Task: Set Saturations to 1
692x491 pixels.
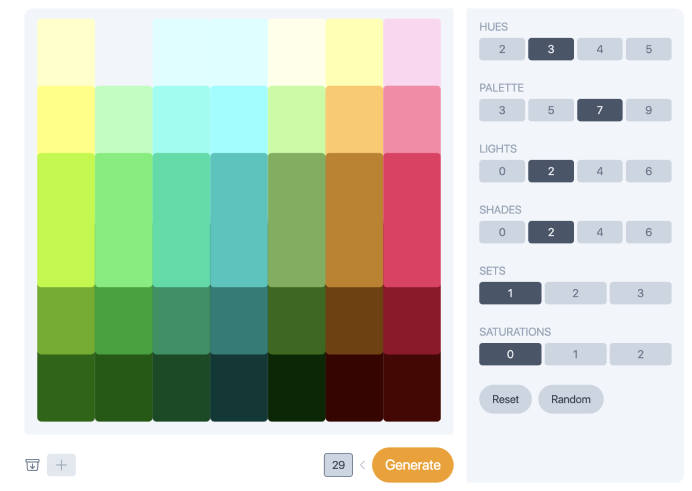Action: [x=575, y=354]
